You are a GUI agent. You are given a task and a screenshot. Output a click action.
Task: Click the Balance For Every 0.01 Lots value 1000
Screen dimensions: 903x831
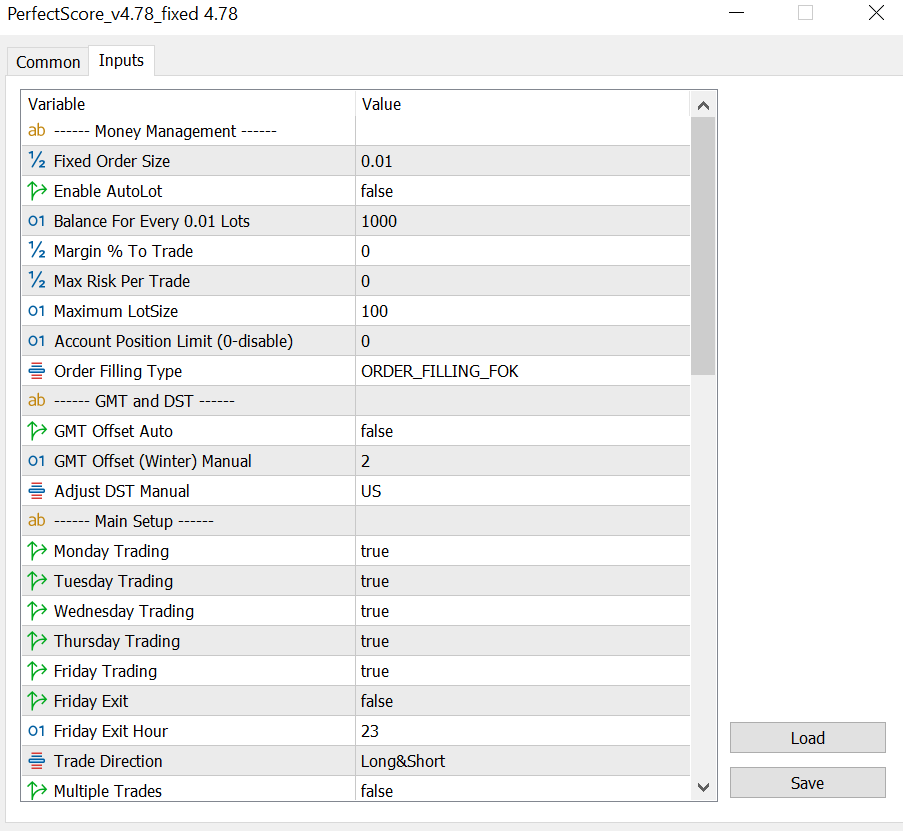click(379, 221)
